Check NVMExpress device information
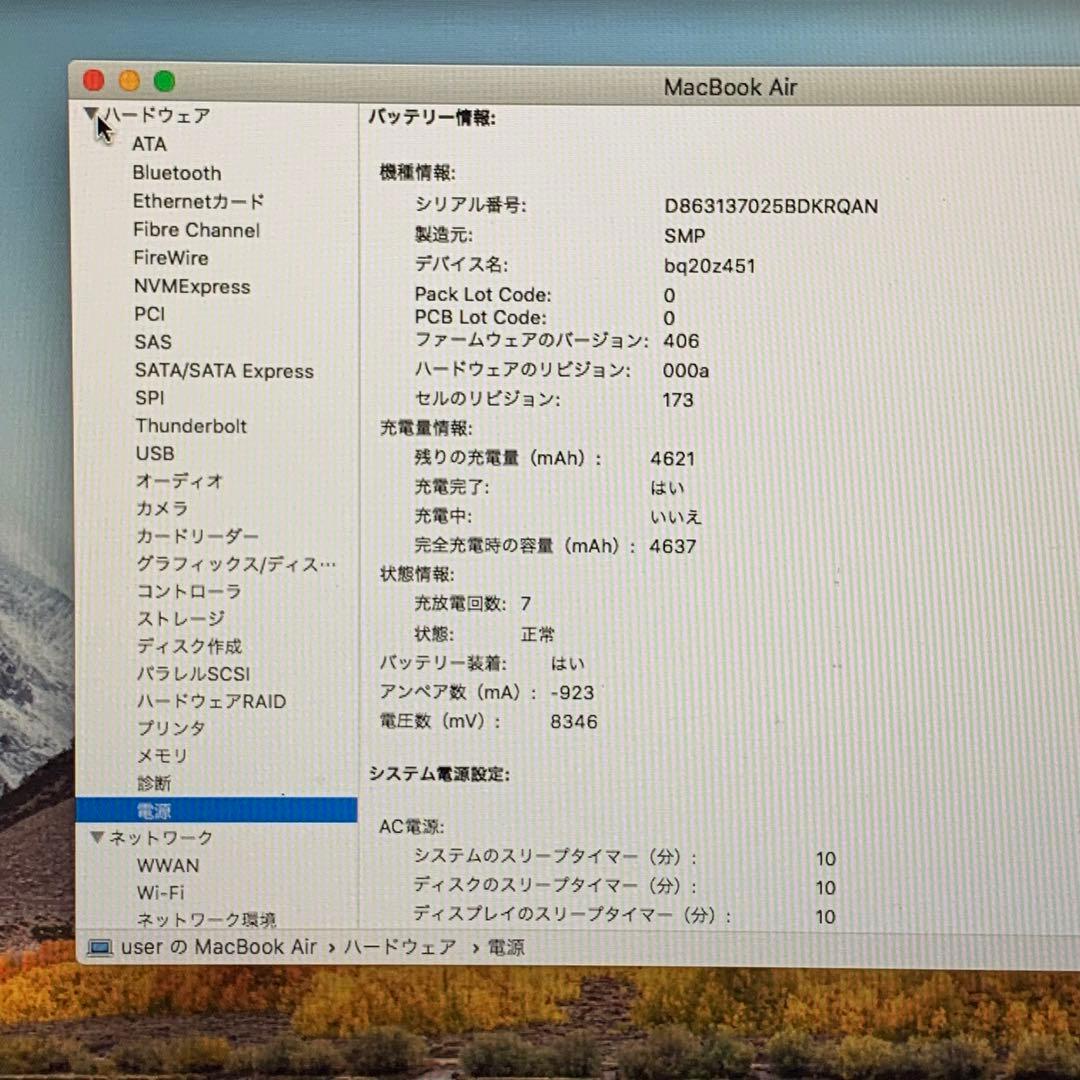The width and height of the screenshot is (1080, 1080). (193, 287)
